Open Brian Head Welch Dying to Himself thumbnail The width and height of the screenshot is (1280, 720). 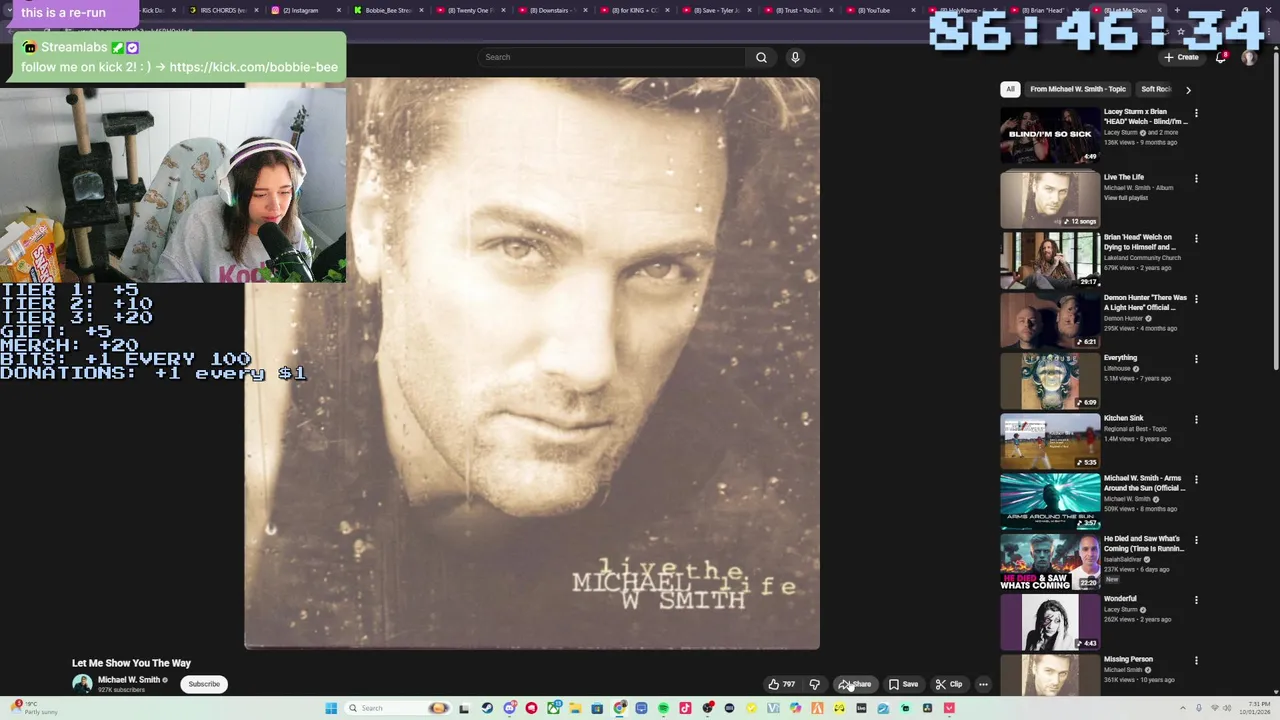click(x=1050, y=260)
